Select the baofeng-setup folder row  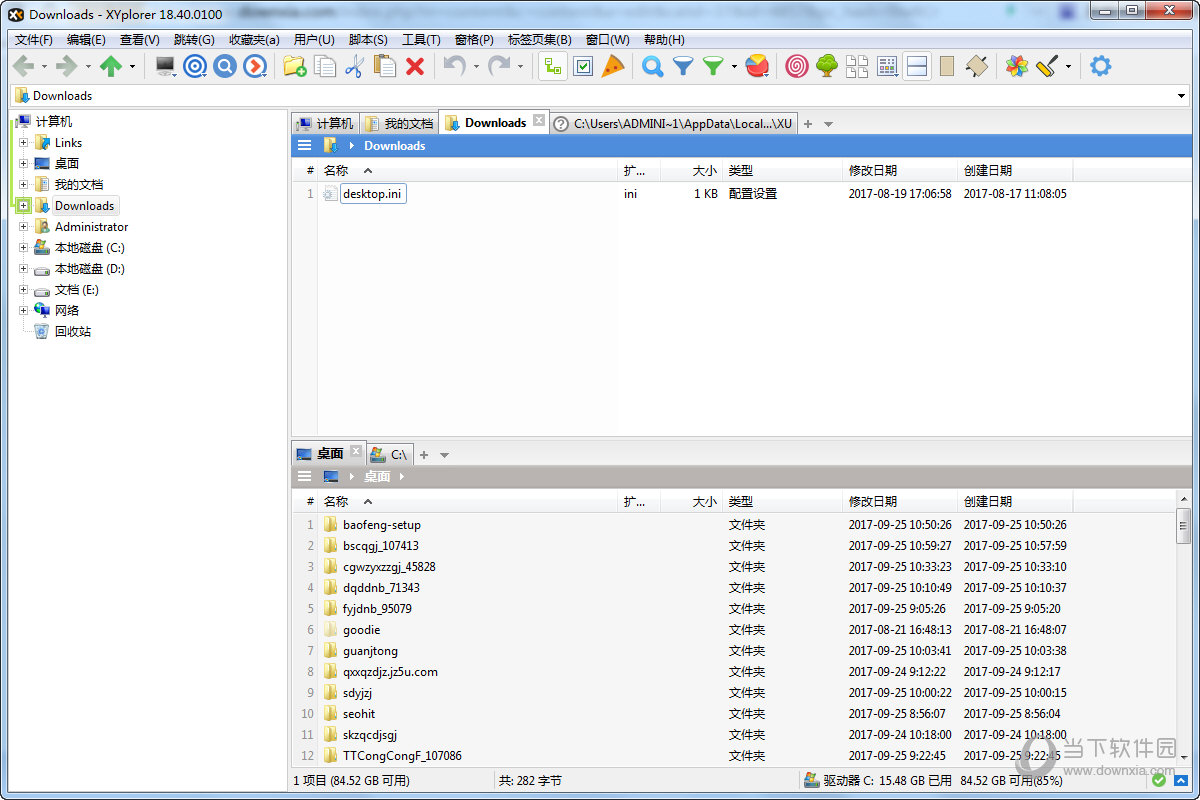click(736, 525)
